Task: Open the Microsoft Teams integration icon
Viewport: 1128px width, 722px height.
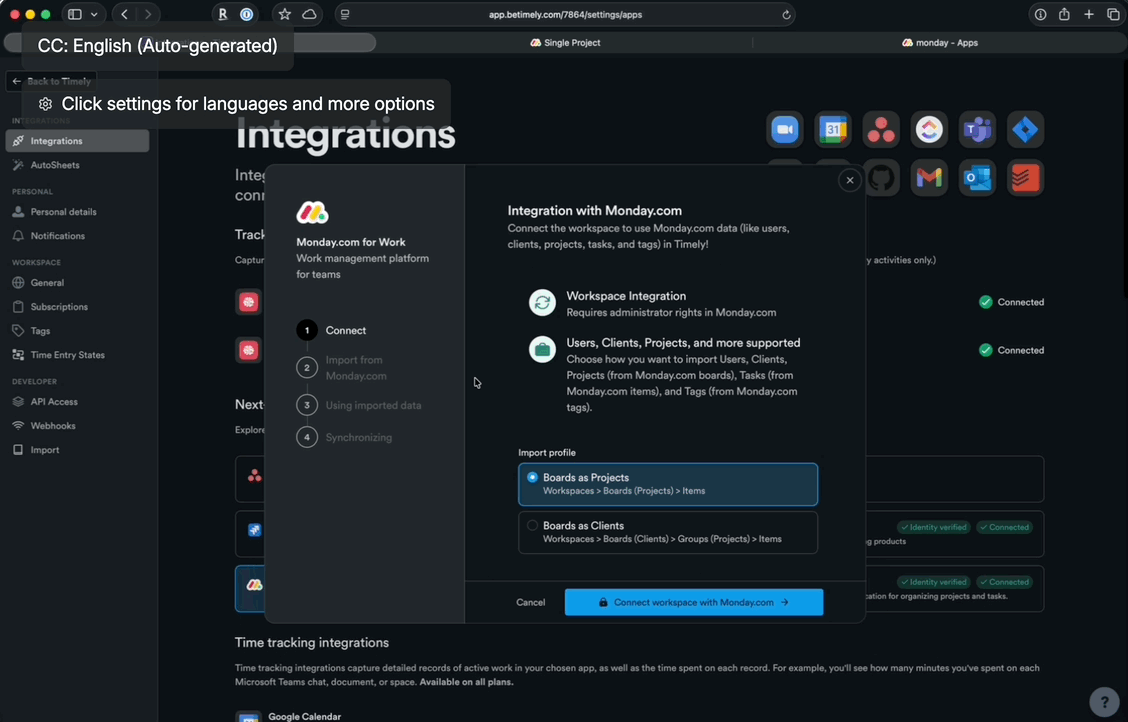Action: [977, 130]
